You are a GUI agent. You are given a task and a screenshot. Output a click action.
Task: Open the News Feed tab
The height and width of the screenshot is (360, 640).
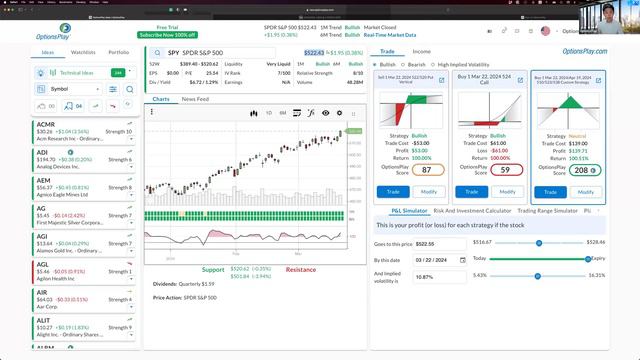(x=195, y=99)
